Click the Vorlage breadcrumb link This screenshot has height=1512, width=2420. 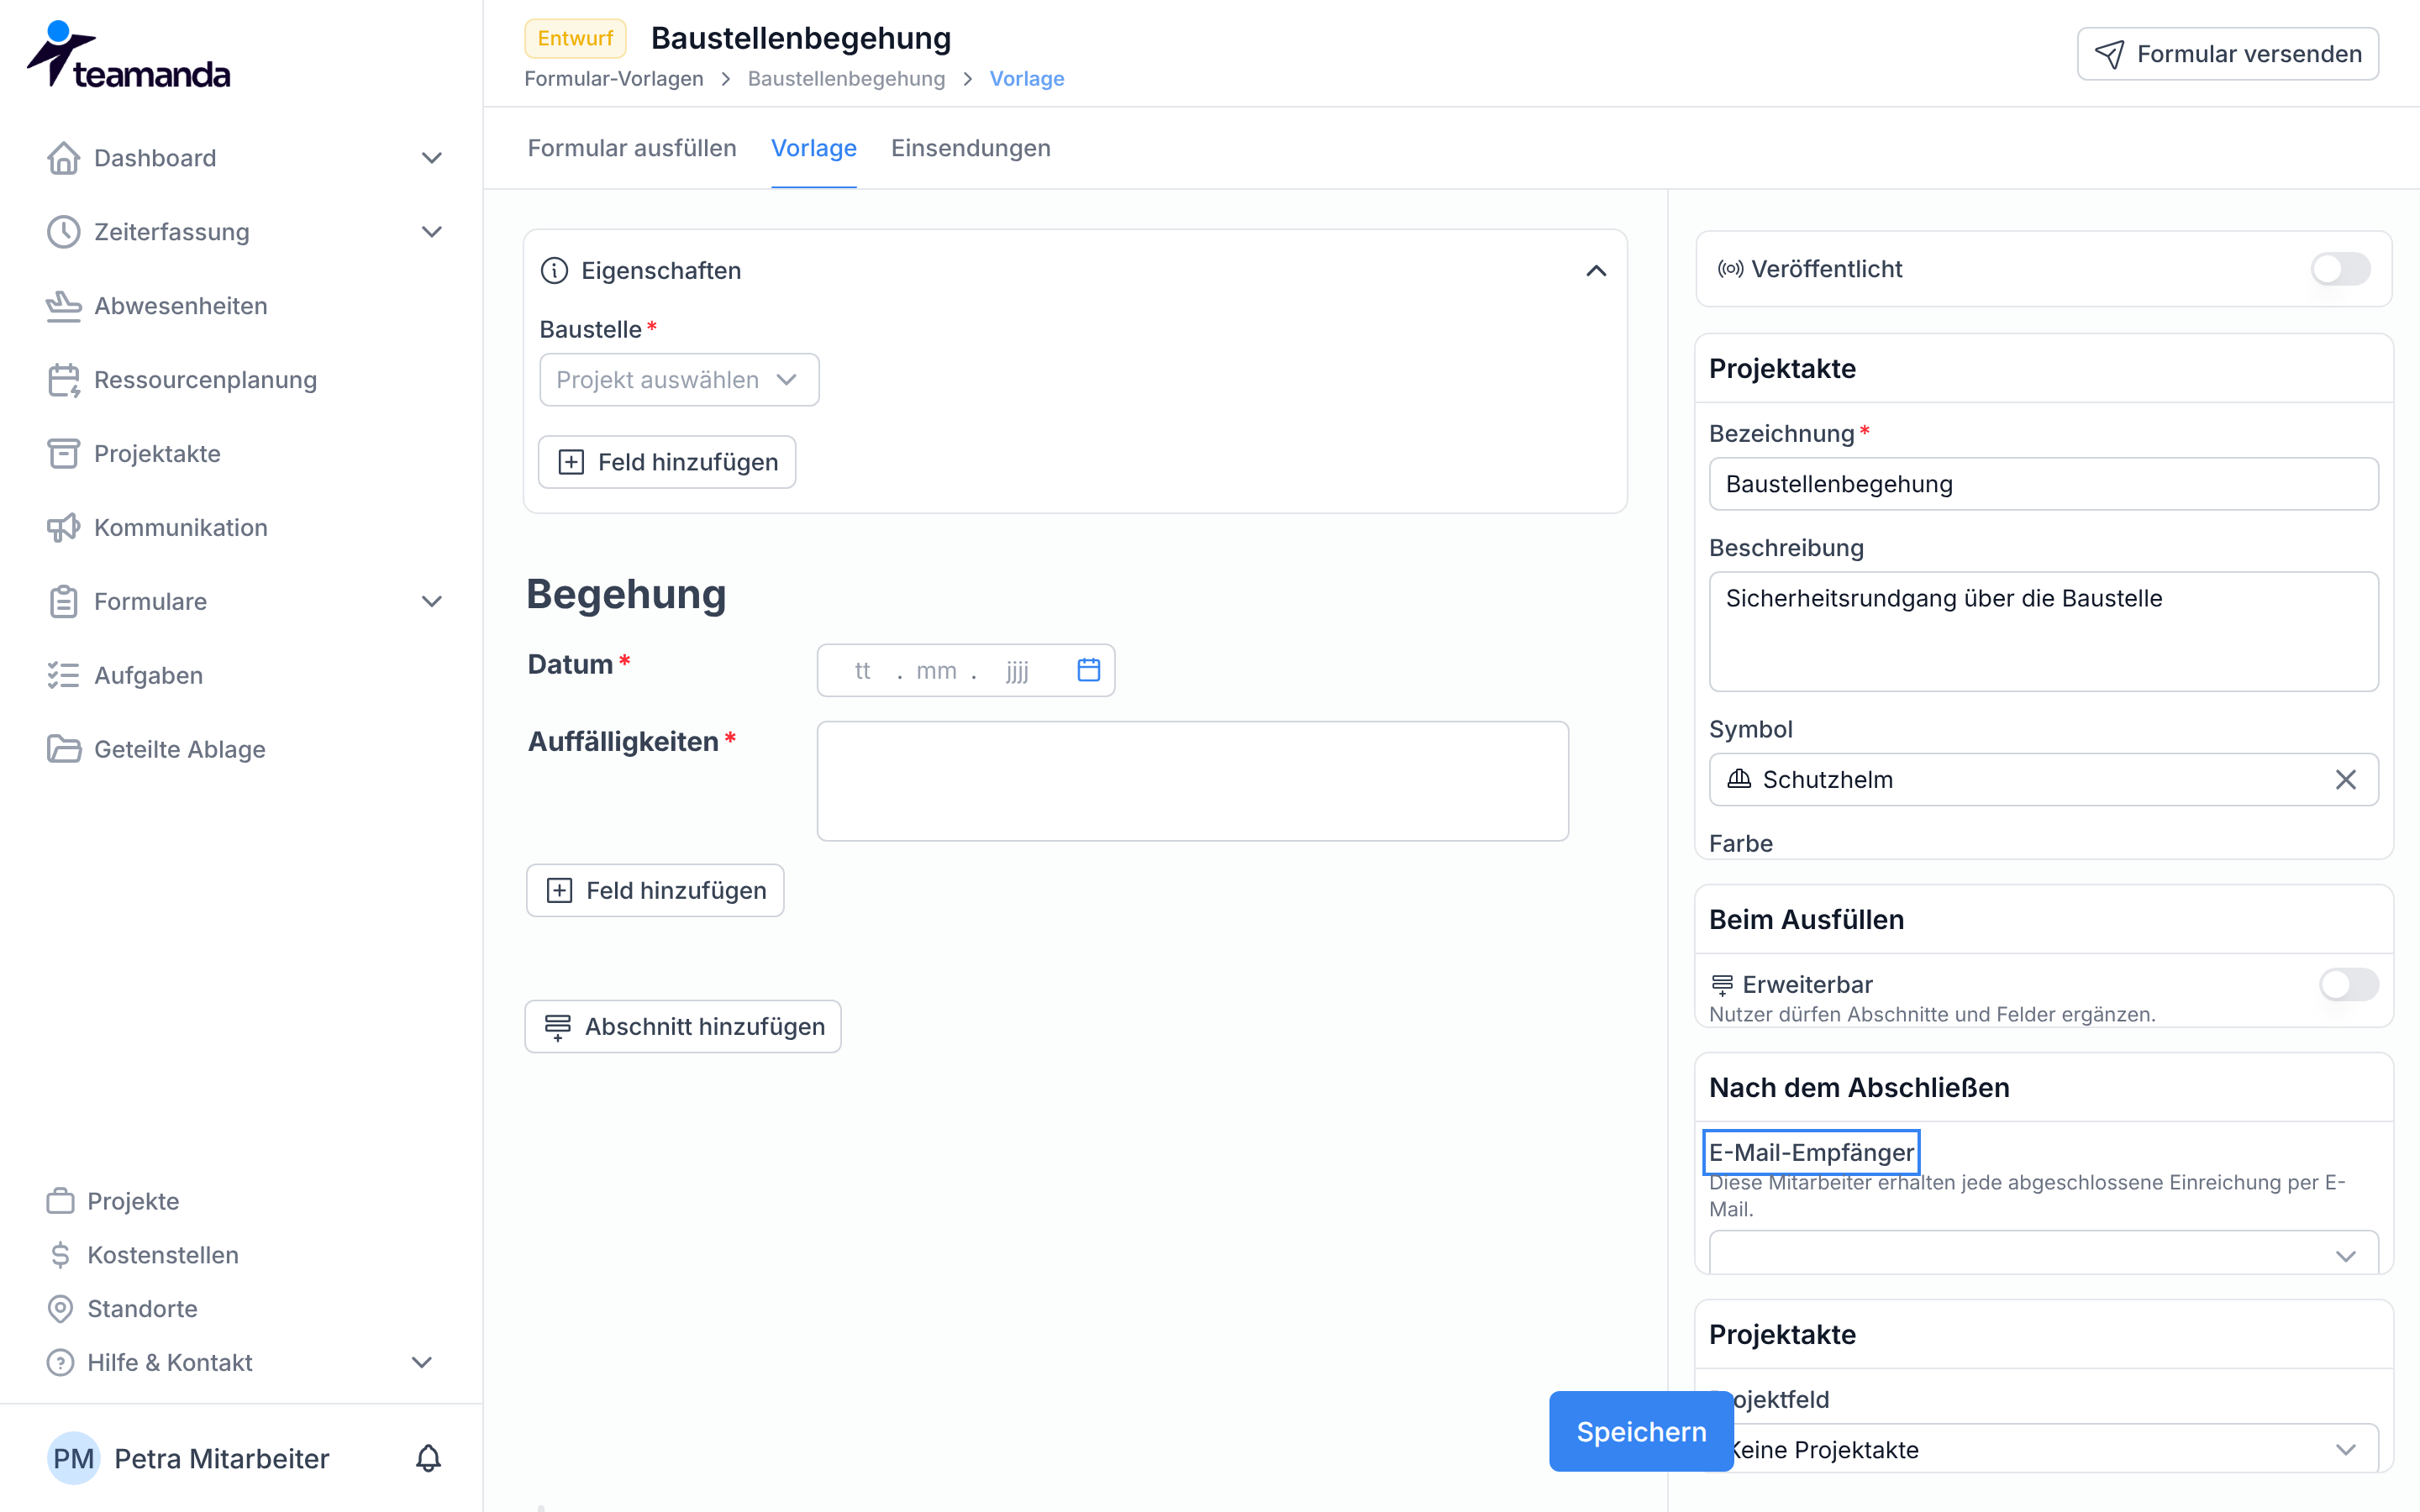[x=1027, y=79]
